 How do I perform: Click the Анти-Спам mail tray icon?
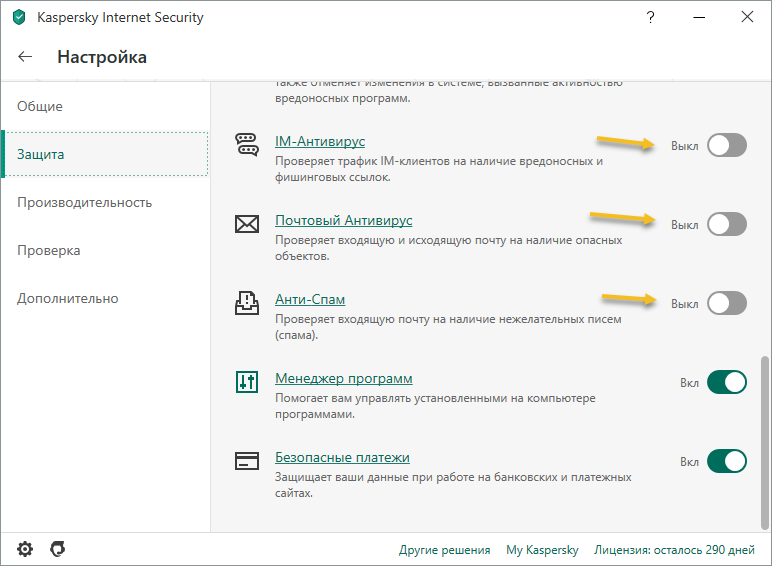point(247,303)
